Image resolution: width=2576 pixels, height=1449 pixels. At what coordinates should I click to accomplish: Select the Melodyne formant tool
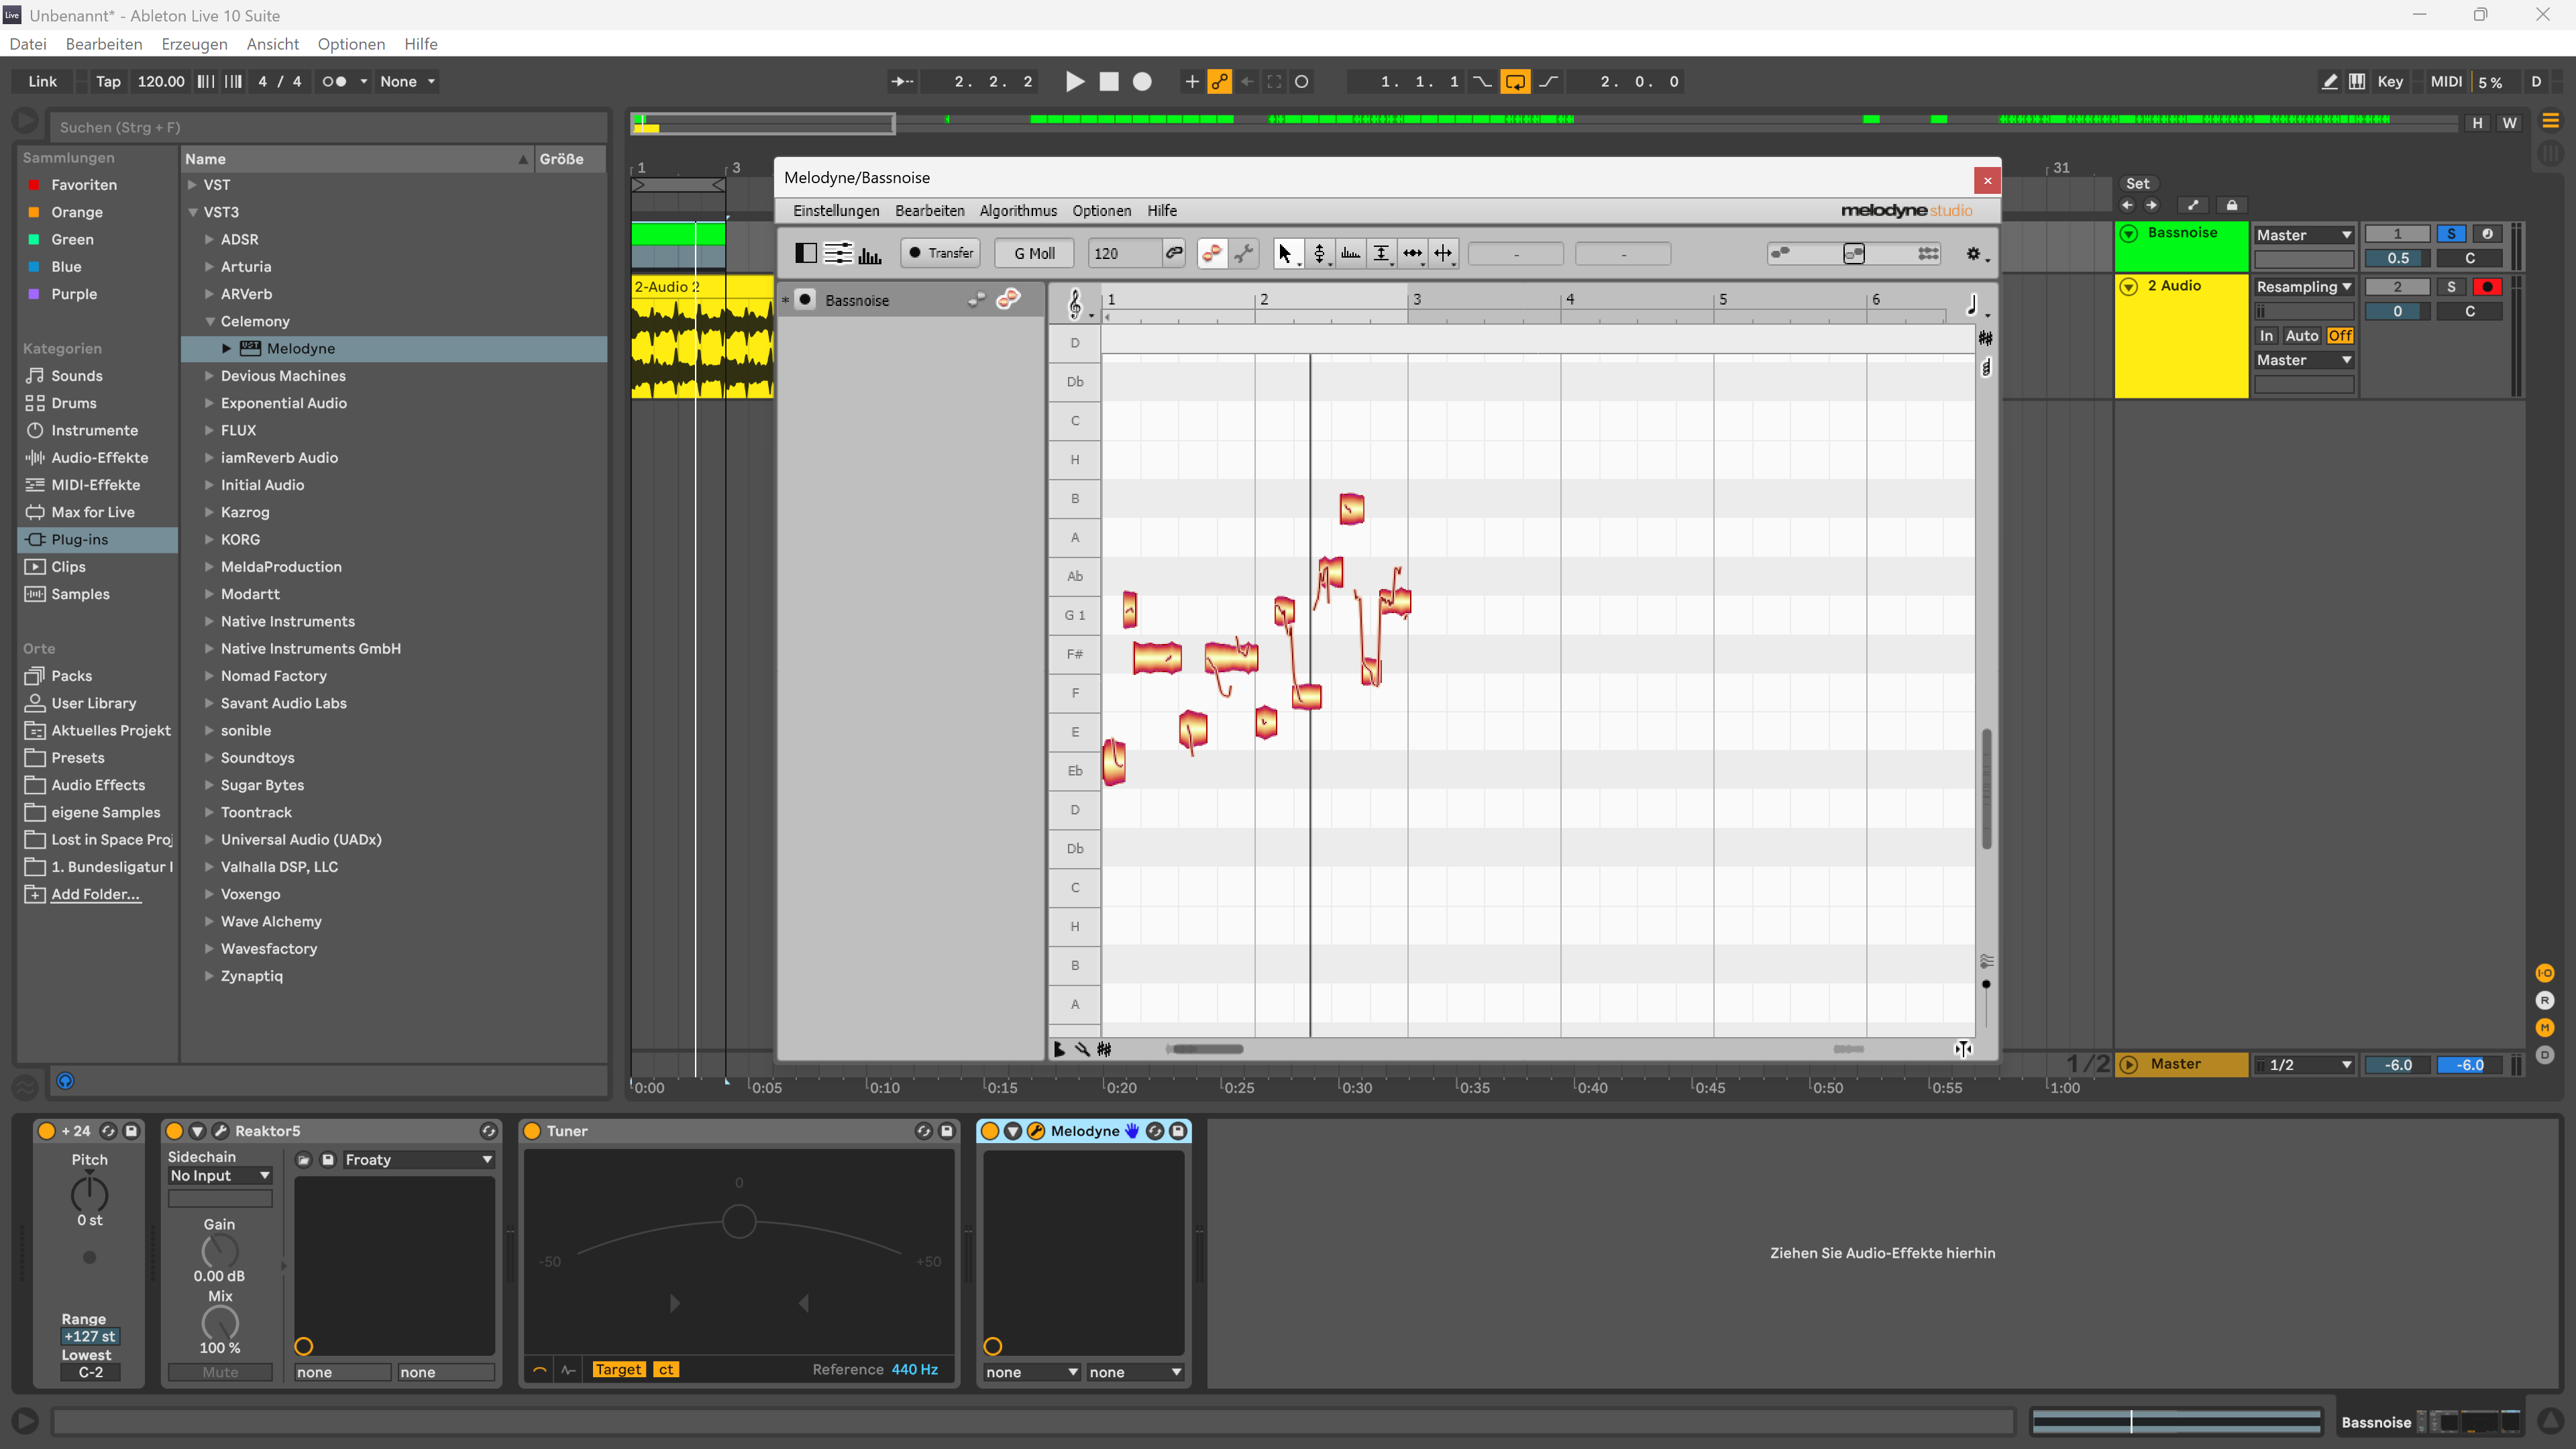coord(1351,253)
